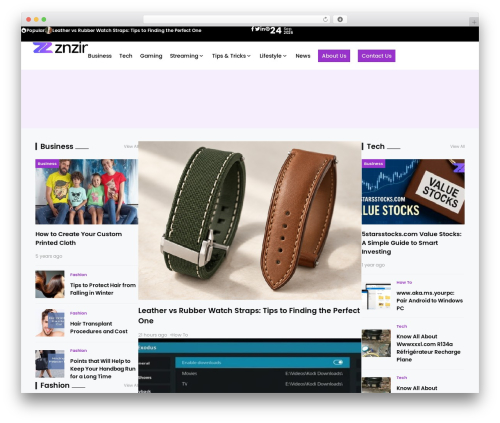Click the browser address bar

click(237, 19)
